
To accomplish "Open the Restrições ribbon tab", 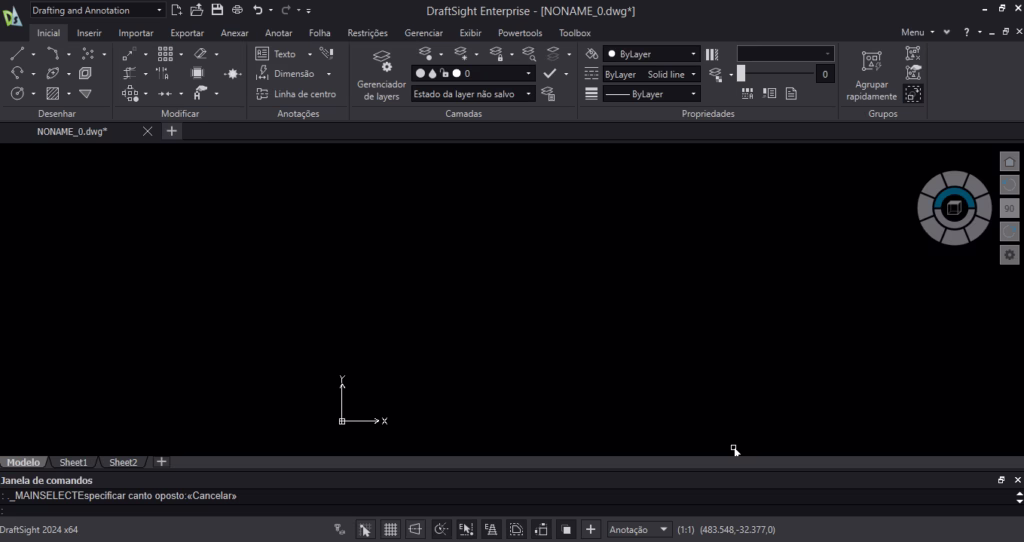I will pos(367,33).
